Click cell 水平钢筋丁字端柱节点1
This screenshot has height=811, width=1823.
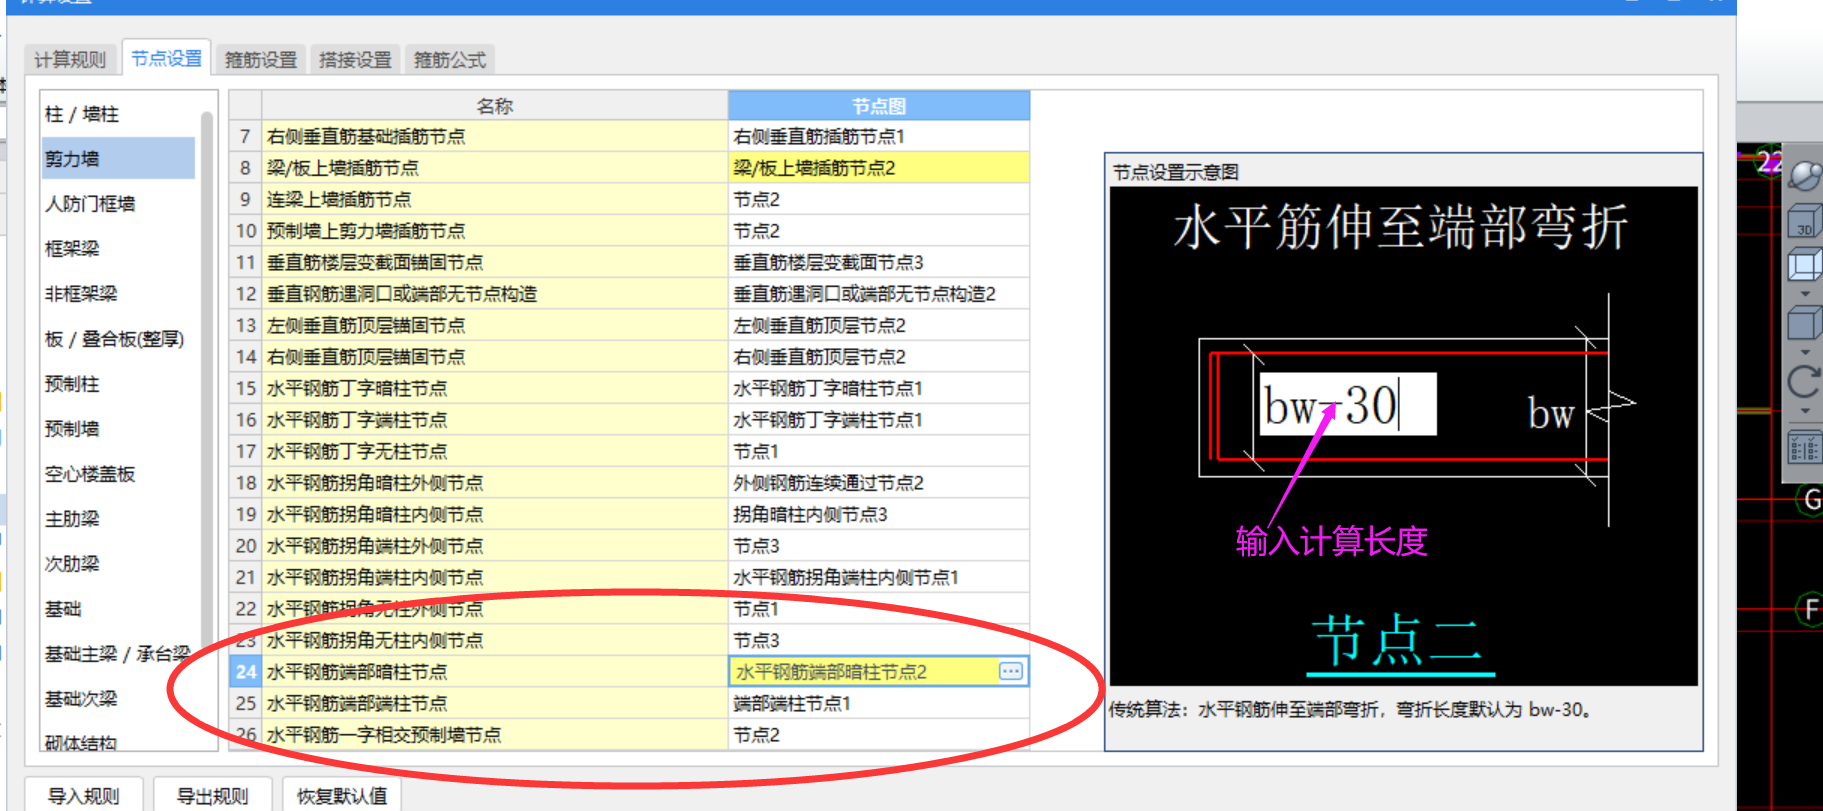pos(879,420)
